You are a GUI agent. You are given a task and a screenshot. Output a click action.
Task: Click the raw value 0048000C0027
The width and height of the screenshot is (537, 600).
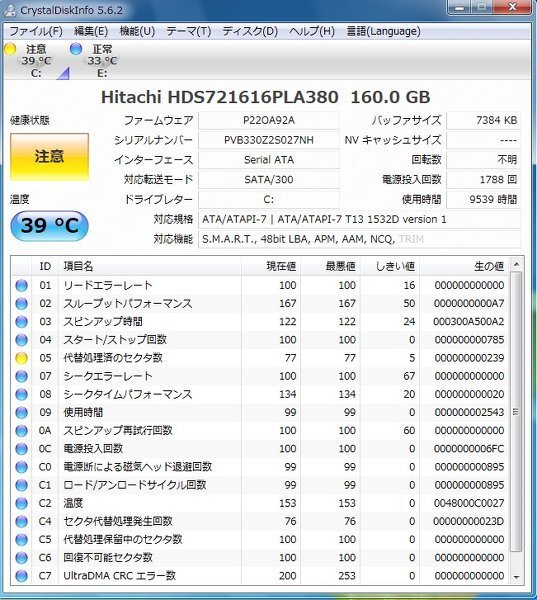pyautogui.click(x=468, y=504)
